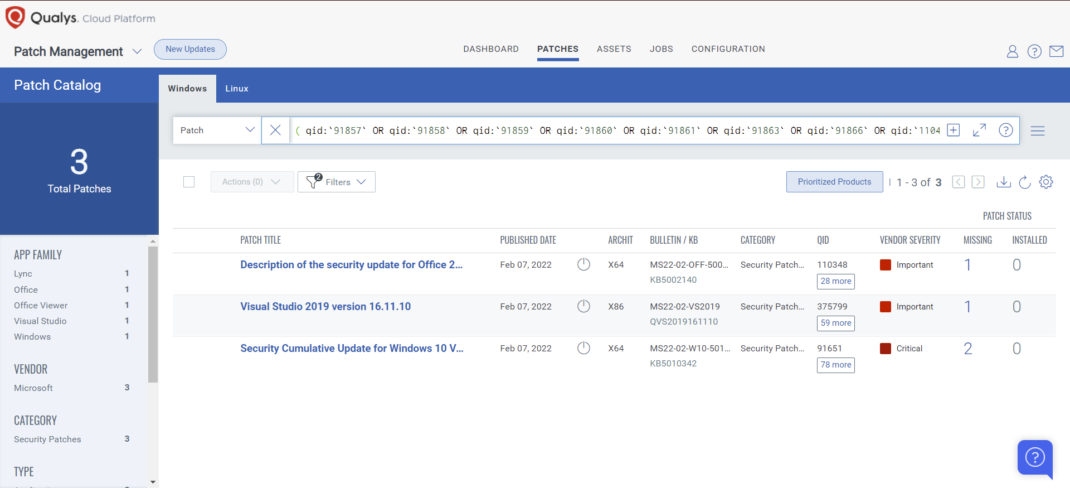
Task: Click reboot icon for Office update row
Action: click(583, 265)
